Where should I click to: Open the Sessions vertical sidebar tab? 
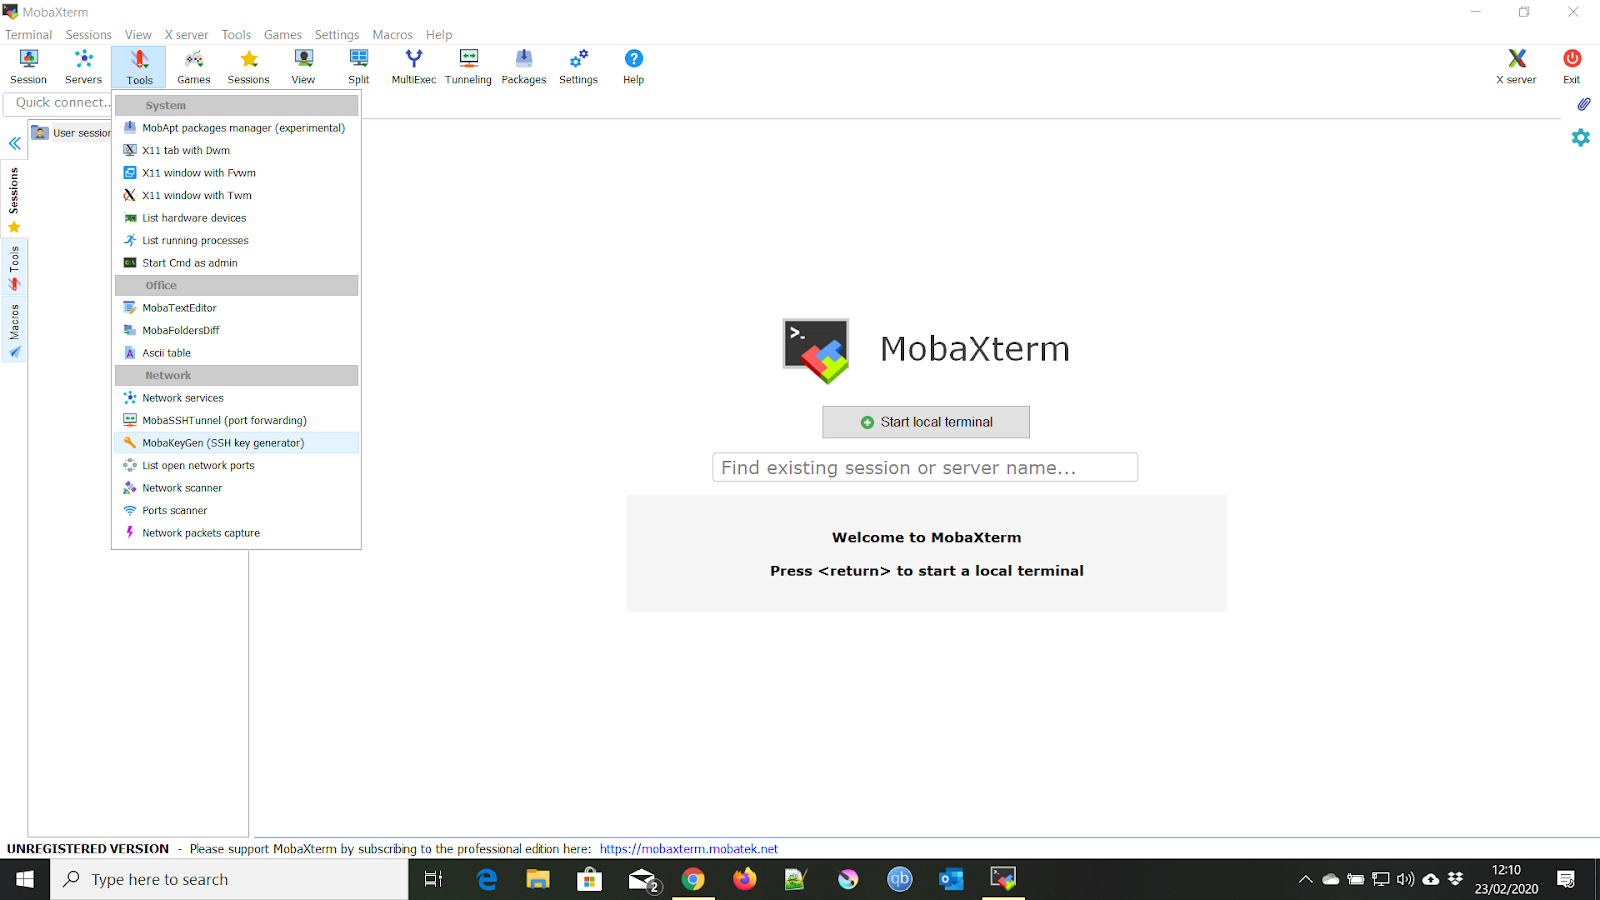[x=14, y=199]
